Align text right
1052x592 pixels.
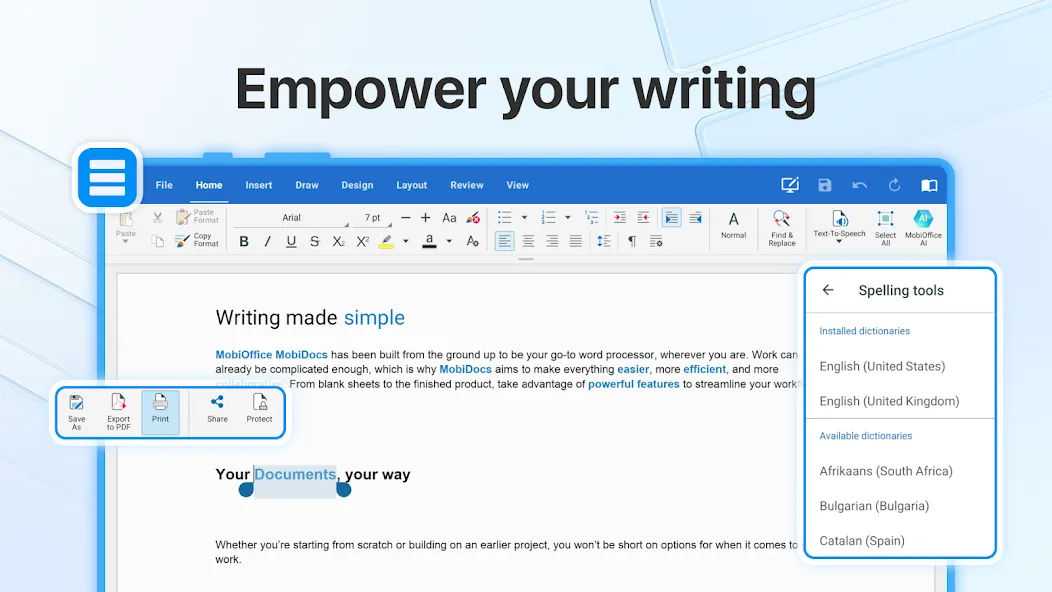click(552, 241)
